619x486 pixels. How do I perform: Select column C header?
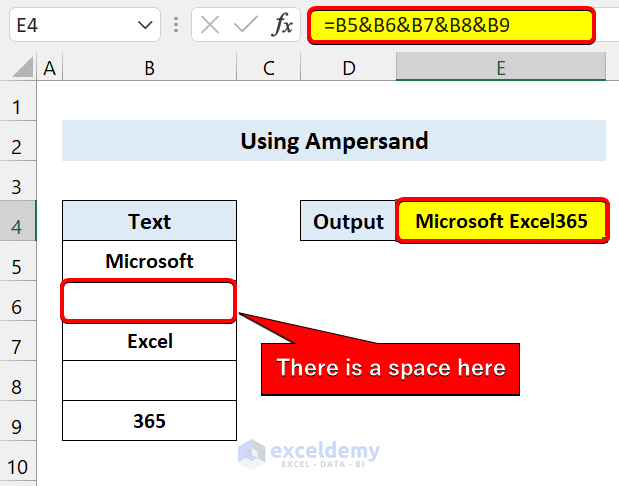[268, 68]
